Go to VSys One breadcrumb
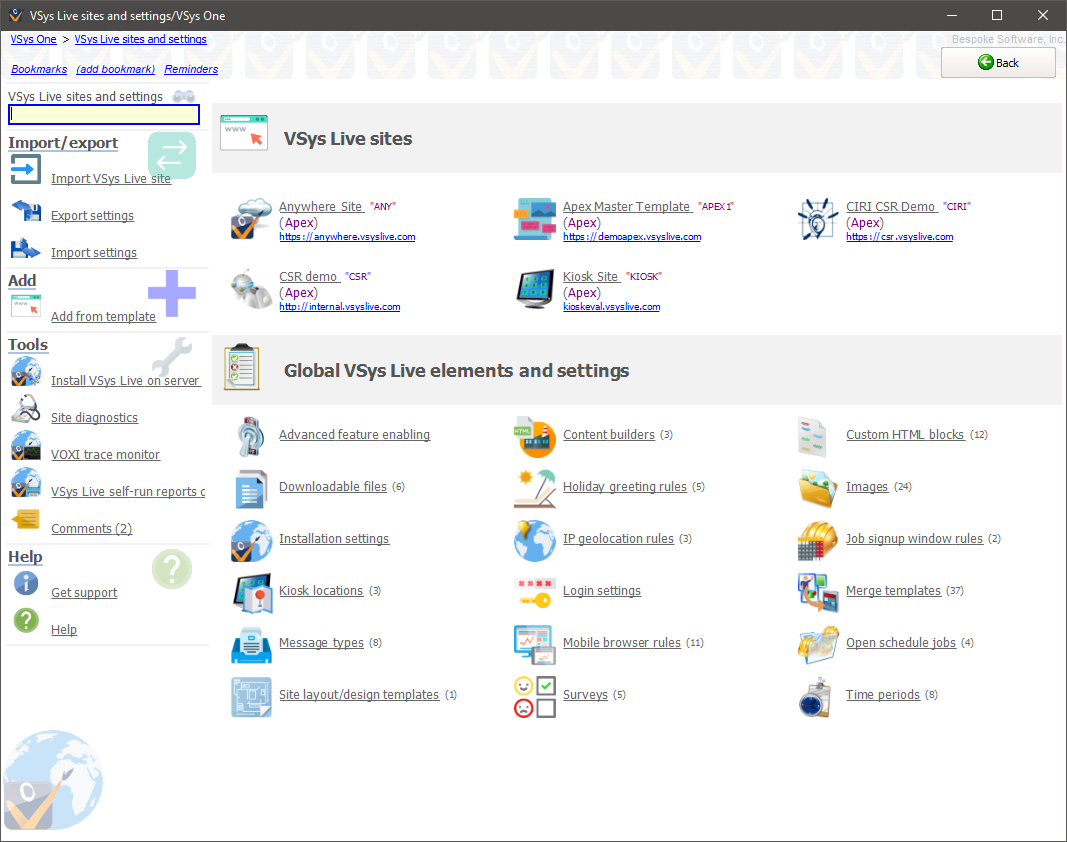This screenshot has width=1067, height=842. [33, 40]
